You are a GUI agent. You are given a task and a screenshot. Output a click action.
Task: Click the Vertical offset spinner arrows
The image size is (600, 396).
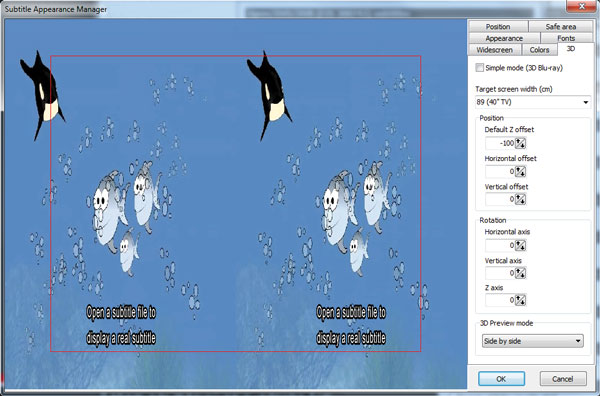[x=520, y=199]
